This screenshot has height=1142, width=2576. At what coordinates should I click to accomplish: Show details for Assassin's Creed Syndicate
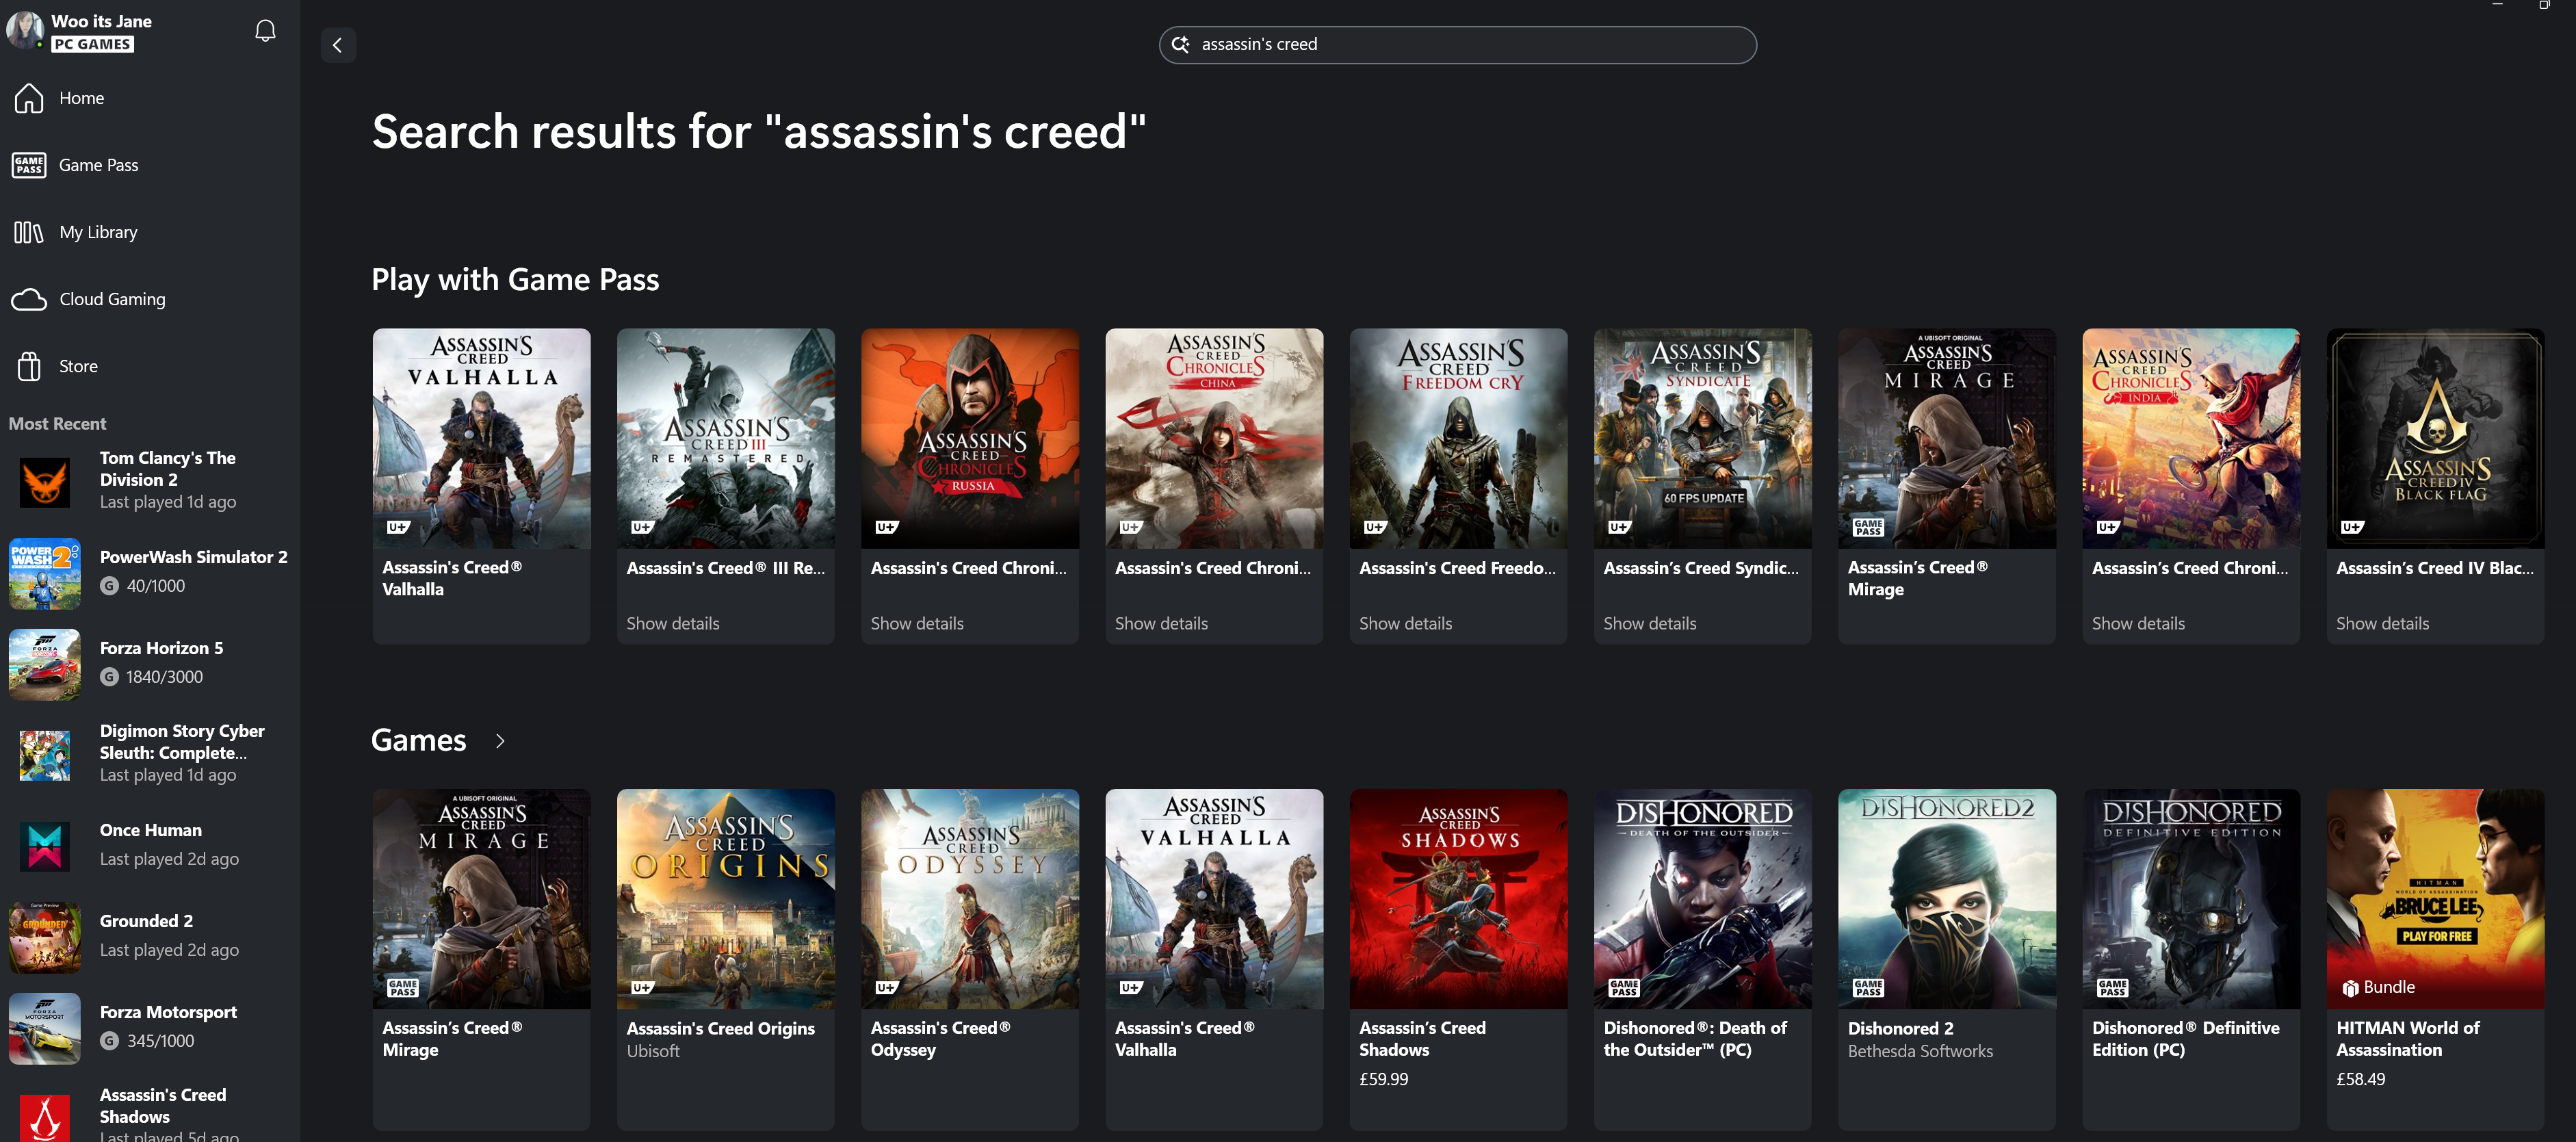coord(1649,623)
